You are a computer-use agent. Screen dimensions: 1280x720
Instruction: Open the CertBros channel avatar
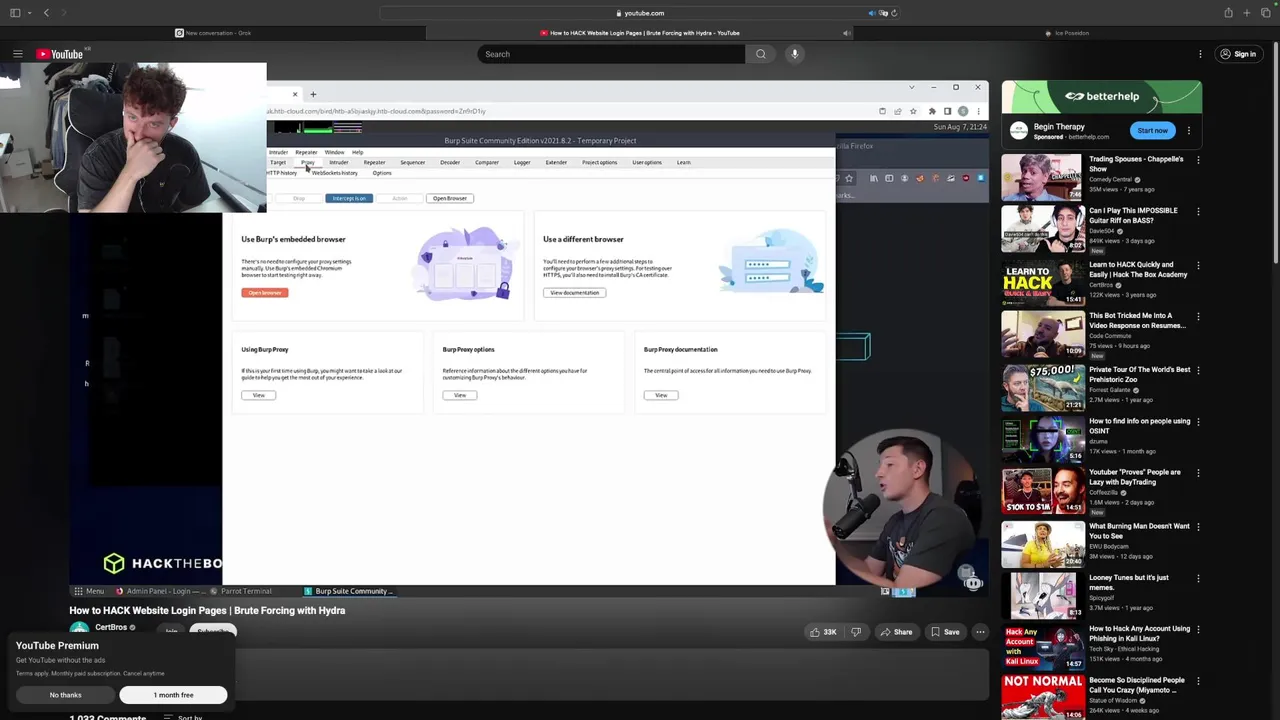[x=79, y=629]
